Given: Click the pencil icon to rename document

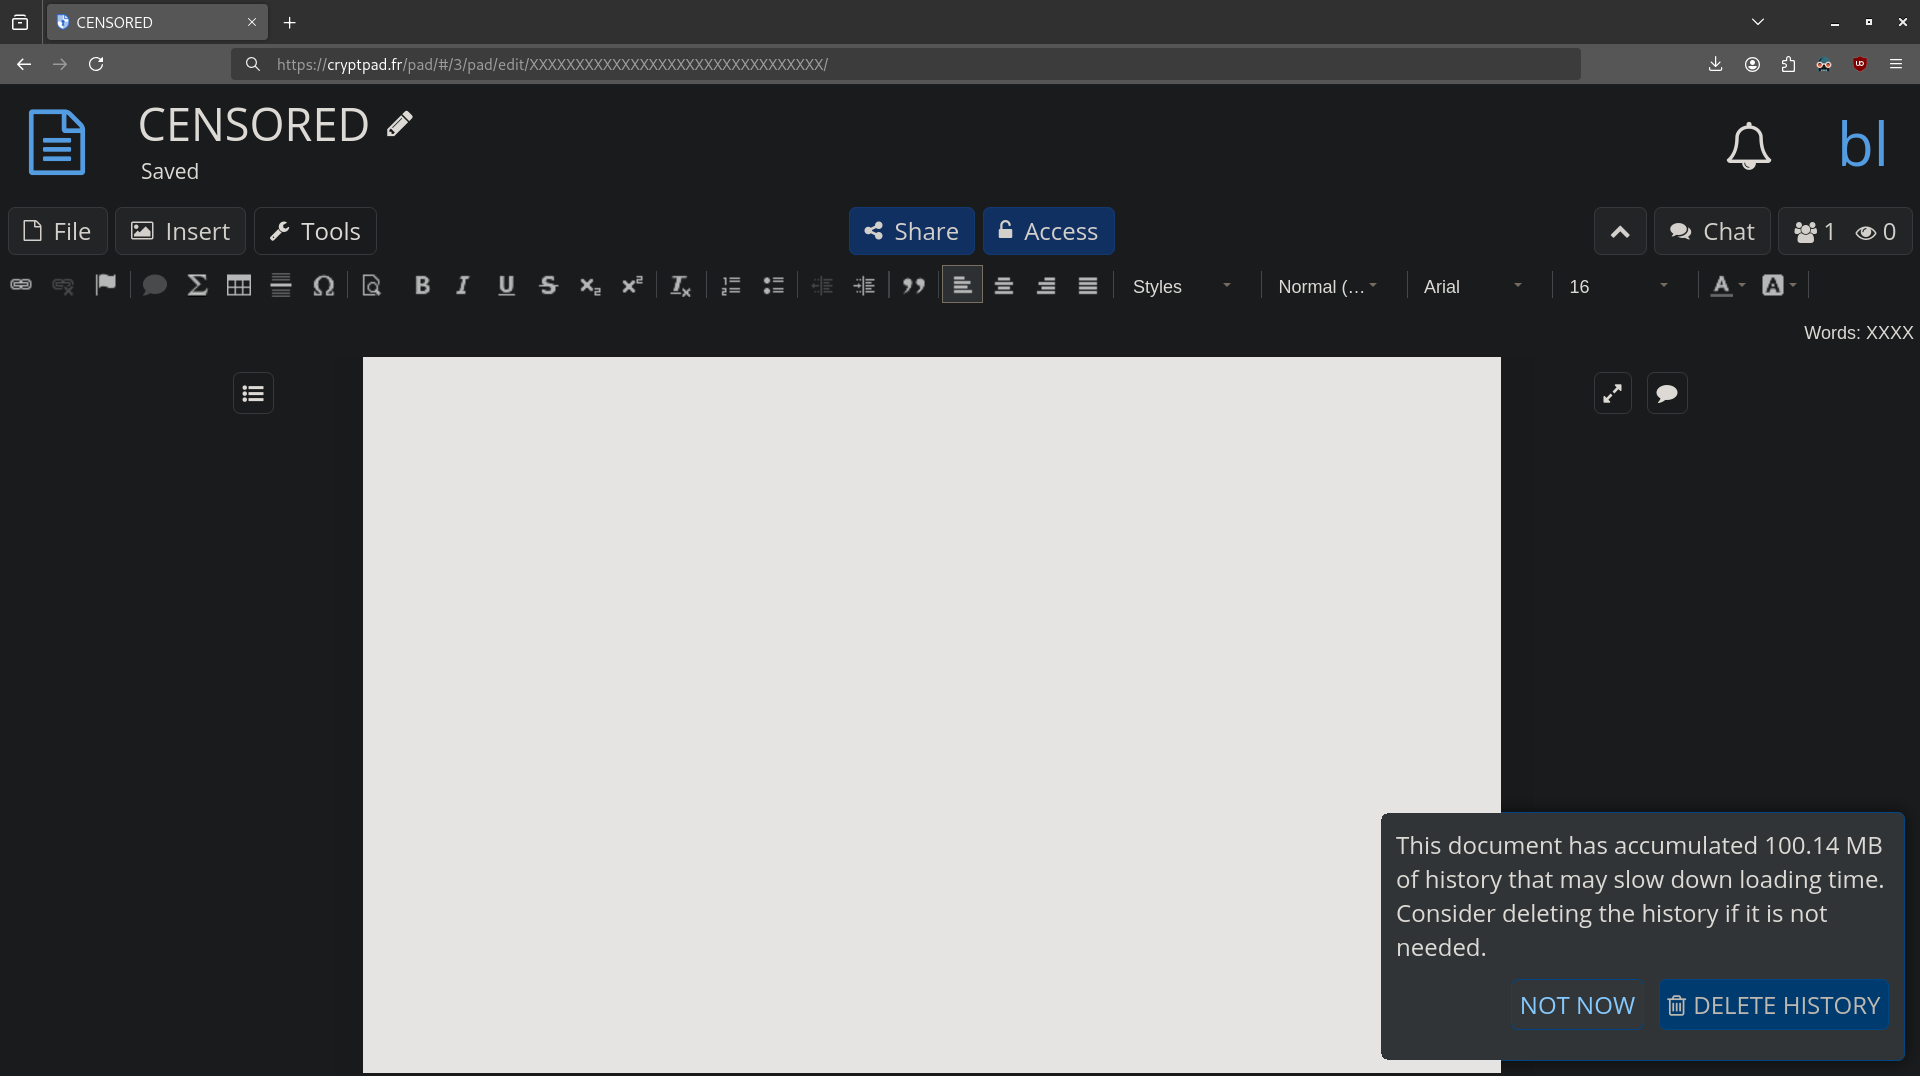Looking at the screenshot, I should point(400,124).
